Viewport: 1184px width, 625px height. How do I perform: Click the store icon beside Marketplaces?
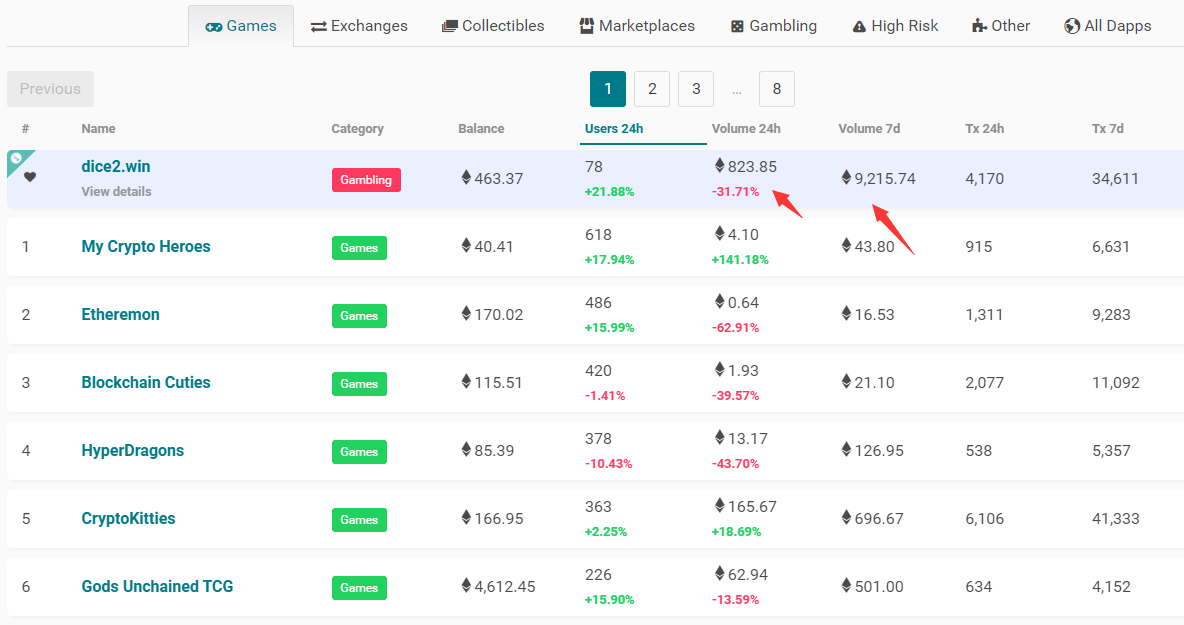click(587, 27)
